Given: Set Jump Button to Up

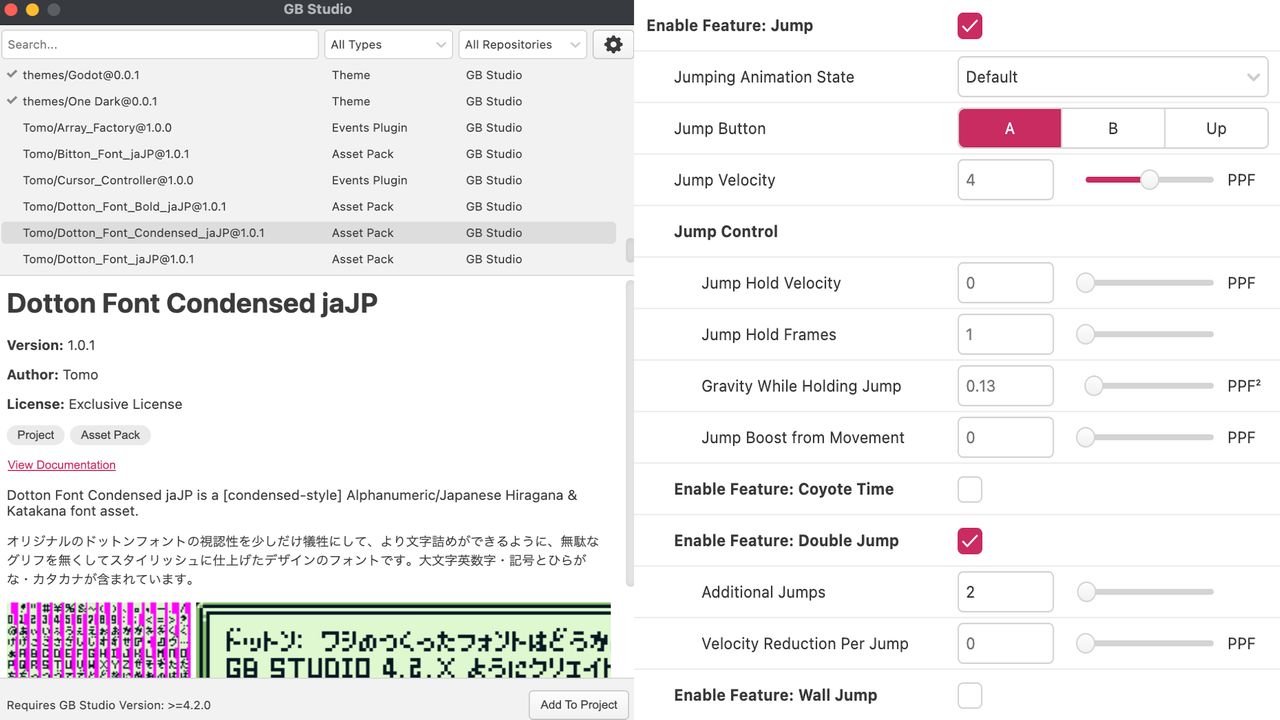Looking at the screenshot, I should [1215, 129].
